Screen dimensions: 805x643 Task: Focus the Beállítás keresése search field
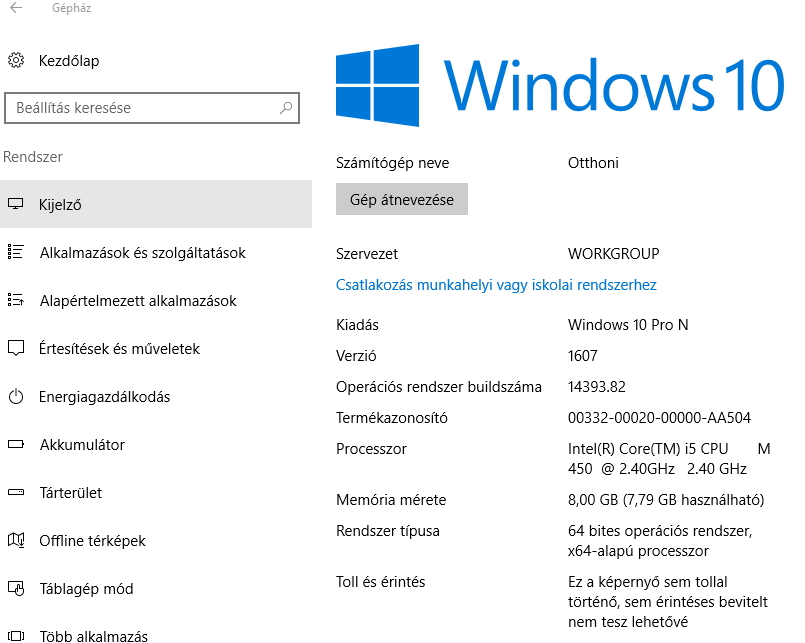point(152,108)
